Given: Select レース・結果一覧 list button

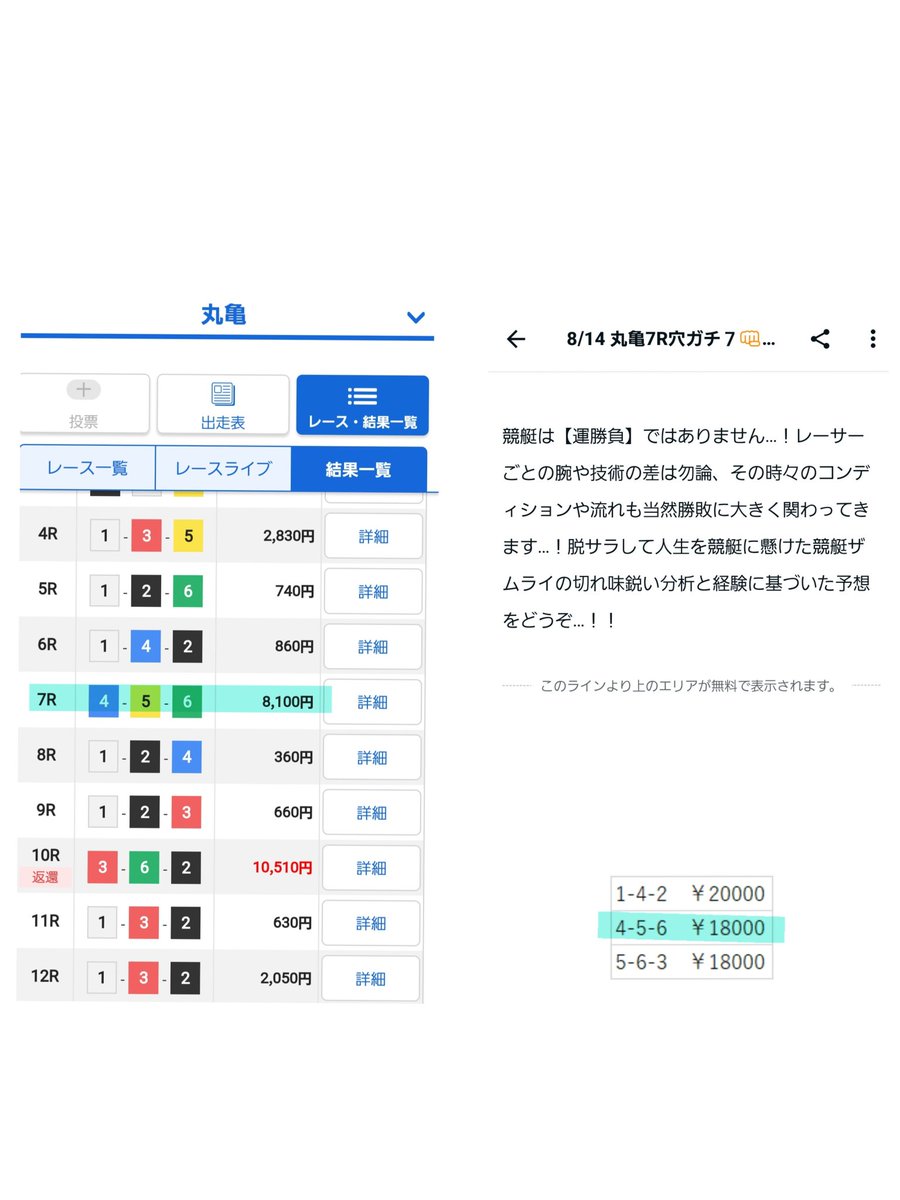Looking at the screenshot, I should (x=362, y=405).
